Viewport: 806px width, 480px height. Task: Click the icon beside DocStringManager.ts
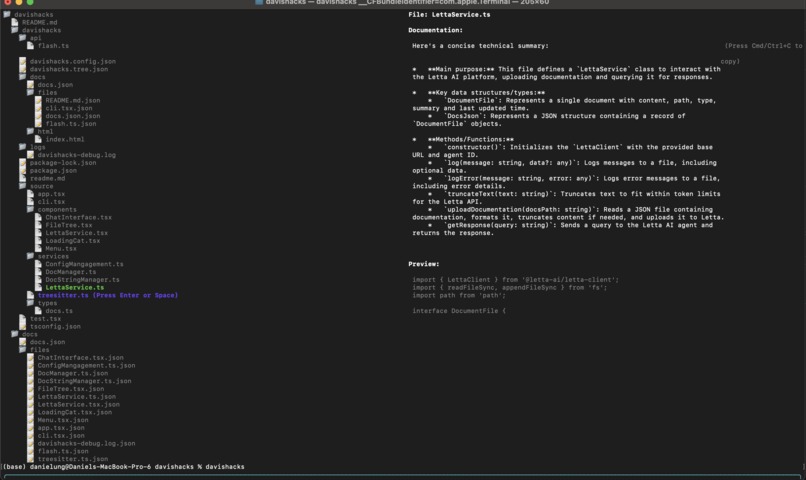(38, 280)
